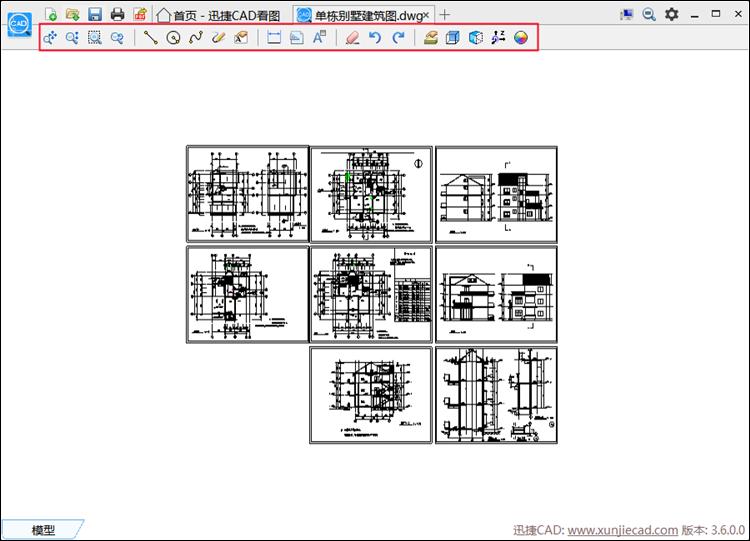This screenshot has width=750, height=541.
Task: Open the search magnifier in title bar
Action: [649, 14]
